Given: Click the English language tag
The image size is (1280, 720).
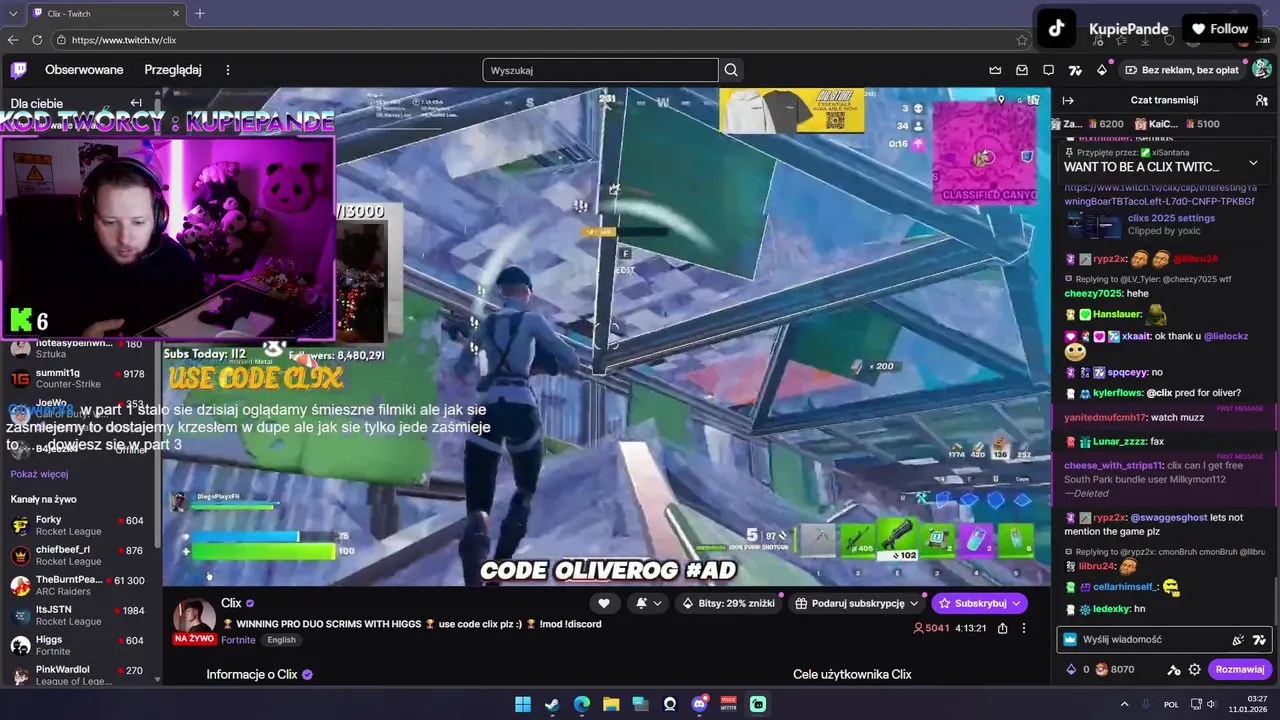Looking at the screenshot, I should click(x=281, y=640).
